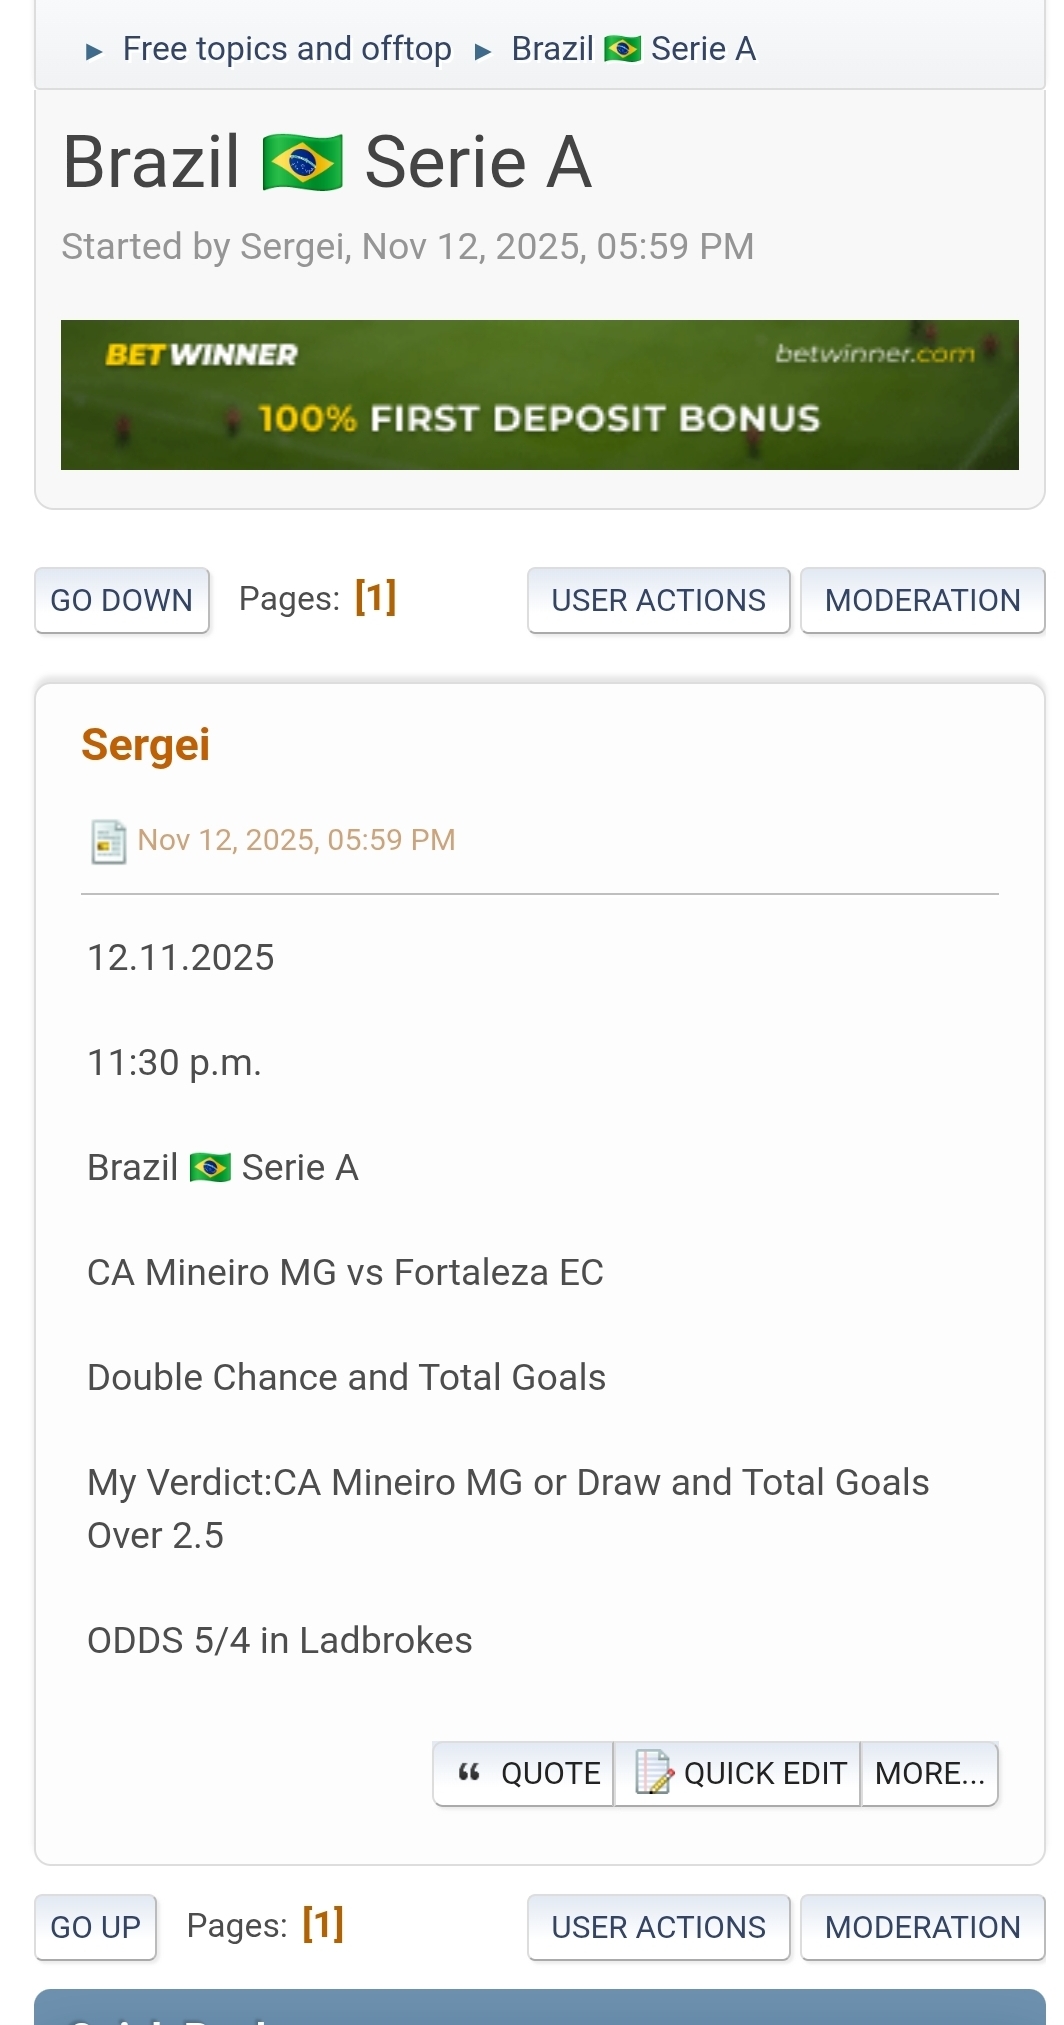Click the quotation mark icon on Quote
Image resolution: width=1064 pixels, height=2025 pixels.
tap(469, 1773)
